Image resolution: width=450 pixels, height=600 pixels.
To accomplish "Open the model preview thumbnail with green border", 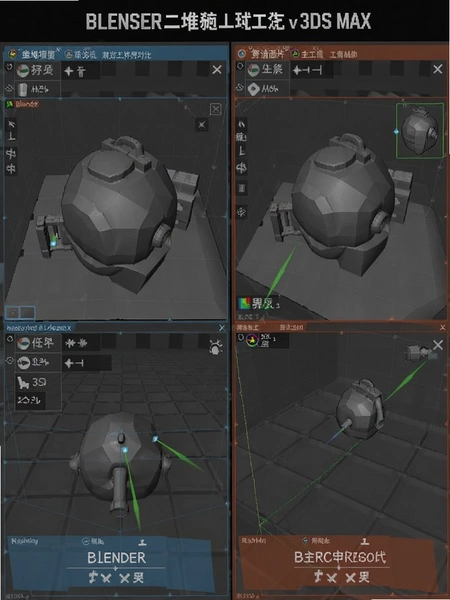I will point(420,131).
